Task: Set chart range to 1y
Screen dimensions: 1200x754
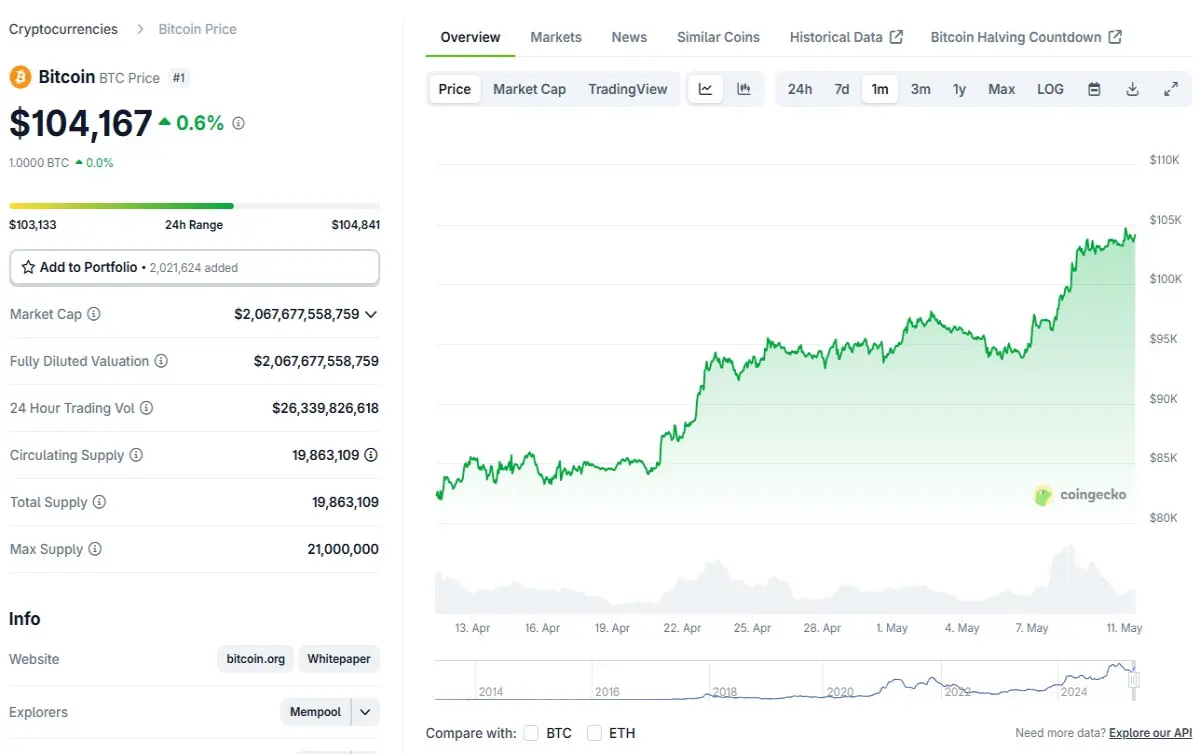Action: (x=959, y=89)
